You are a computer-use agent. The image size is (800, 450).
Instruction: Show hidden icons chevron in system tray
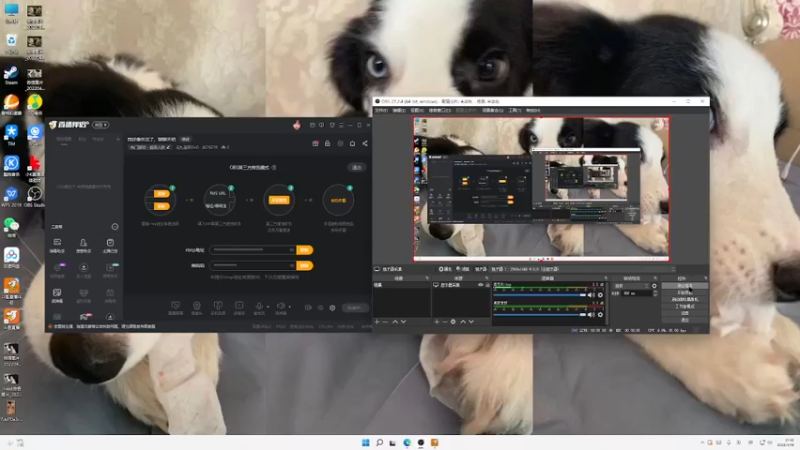702,443
